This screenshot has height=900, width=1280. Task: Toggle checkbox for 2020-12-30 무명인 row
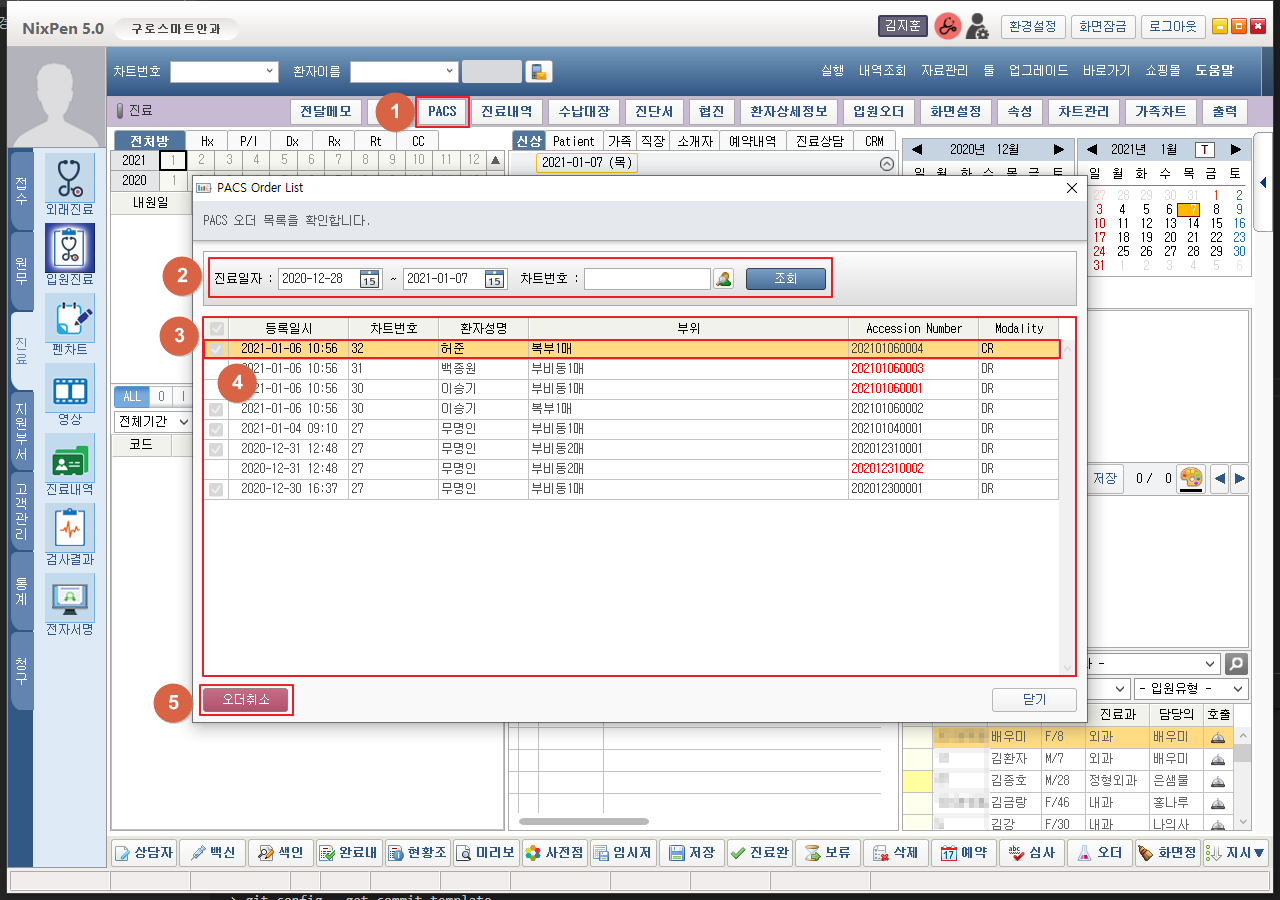click(216, 489)
